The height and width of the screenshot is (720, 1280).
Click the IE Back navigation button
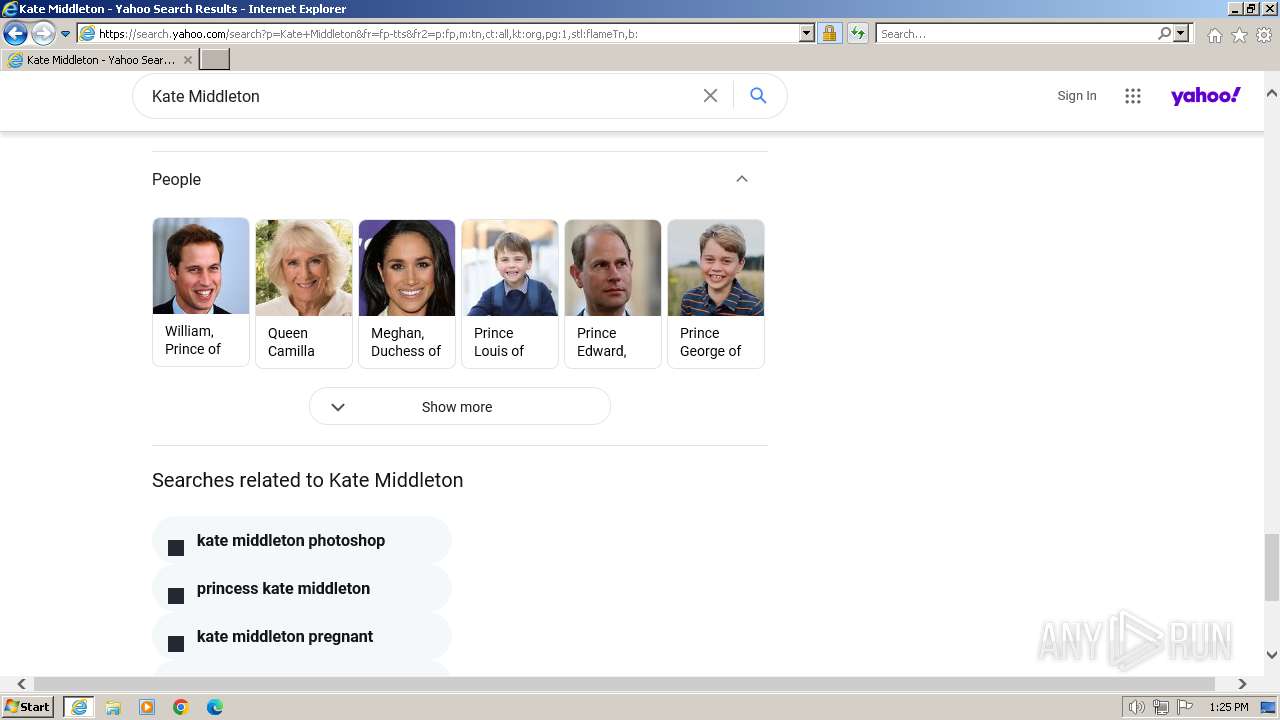[15, 34]
